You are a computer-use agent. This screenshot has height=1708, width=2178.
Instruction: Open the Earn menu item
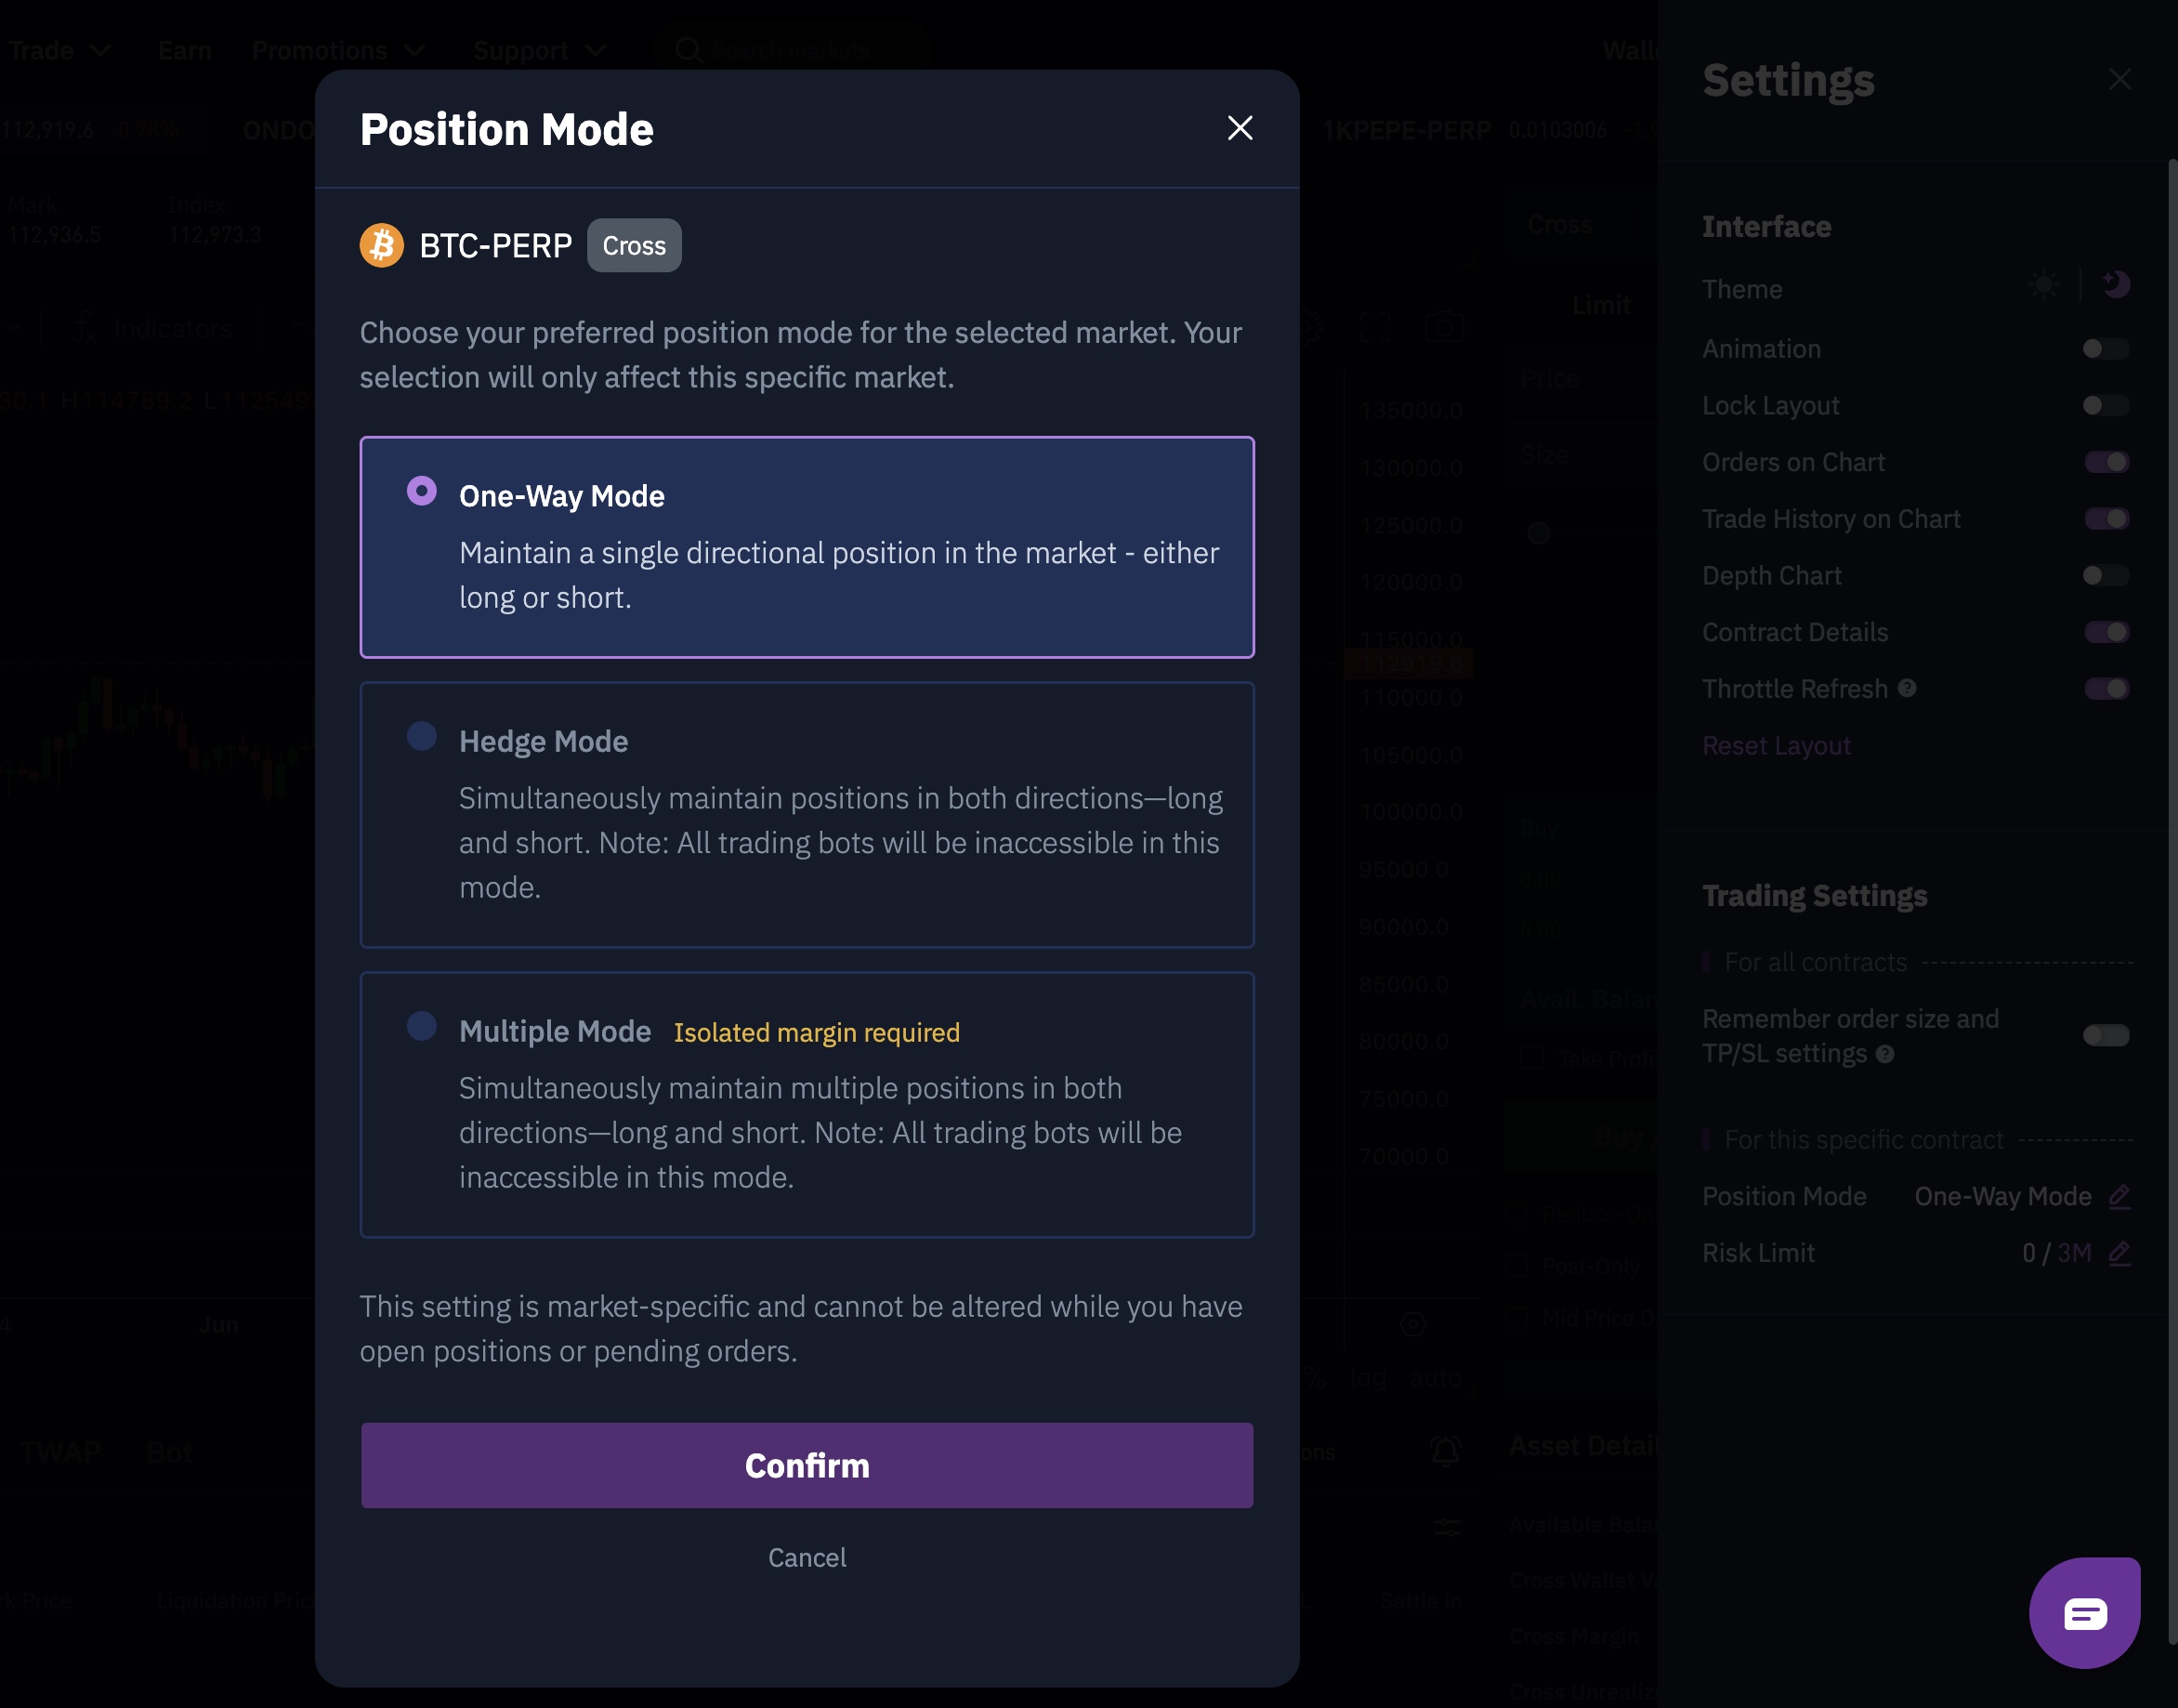(185, 50)
